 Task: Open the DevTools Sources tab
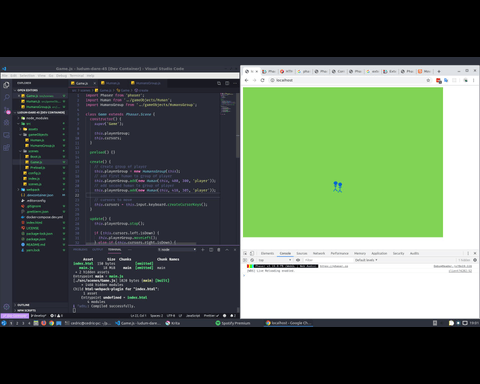[x=302, y=253]
